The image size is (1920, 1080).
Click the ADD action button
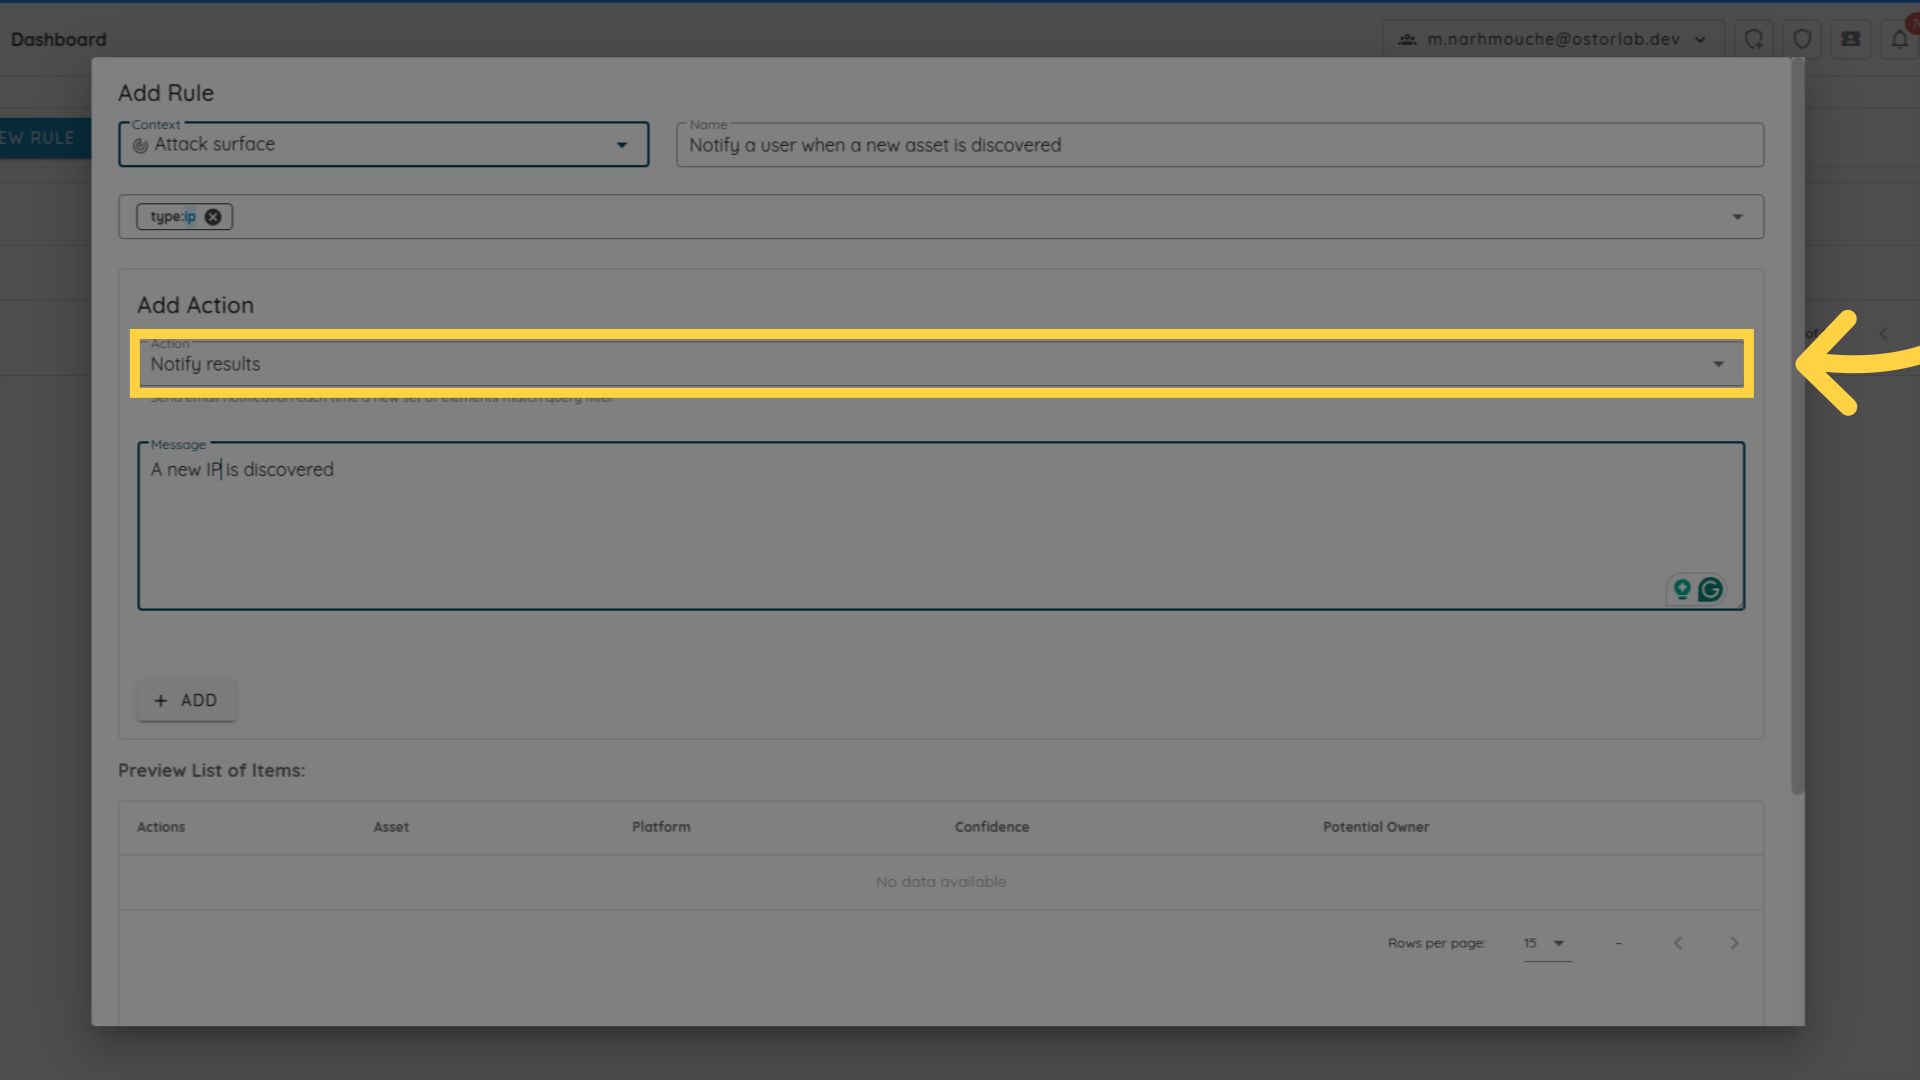pyautogui.click(x=186, y=701)
